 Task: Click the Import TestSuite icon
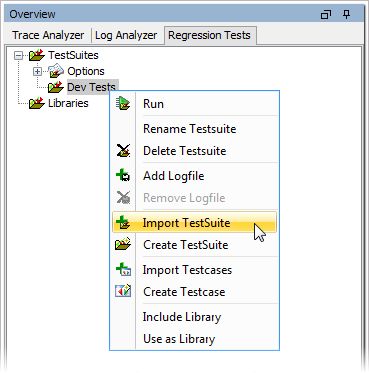tap(123, 223)
